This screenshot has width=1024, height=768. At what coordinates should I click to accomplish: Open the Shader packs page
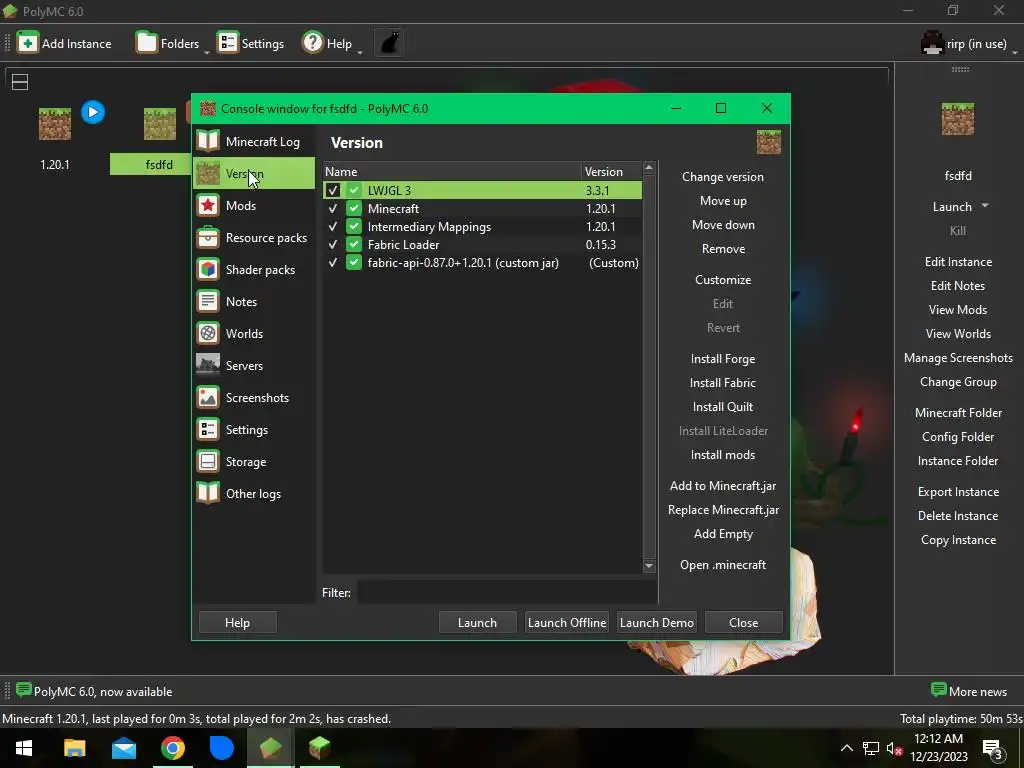(x=254, y=270)
